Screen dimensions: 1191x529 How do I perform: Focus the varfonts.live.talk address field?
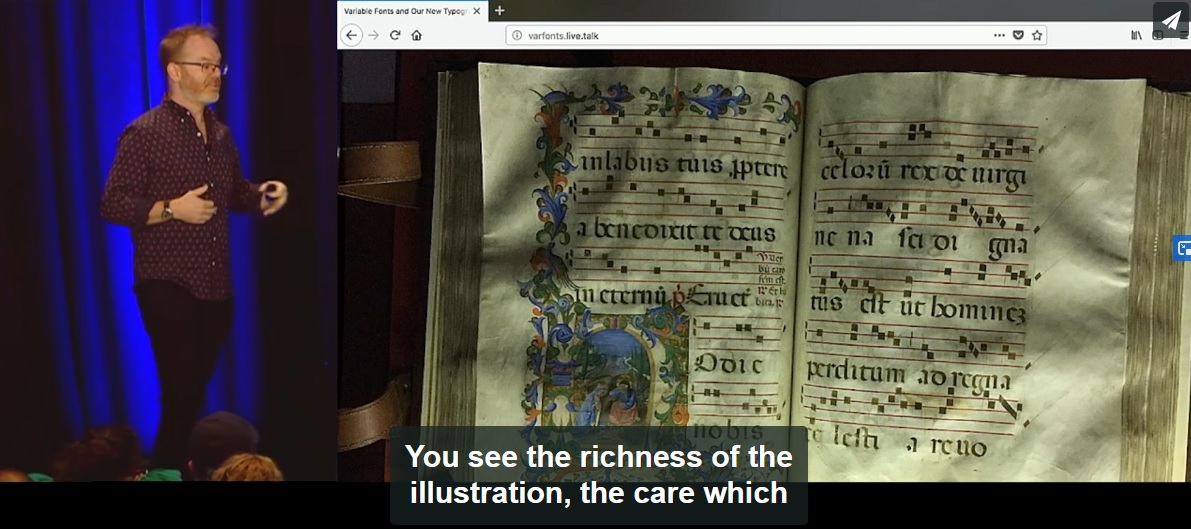pyautogui.click(x=776, y=35)
